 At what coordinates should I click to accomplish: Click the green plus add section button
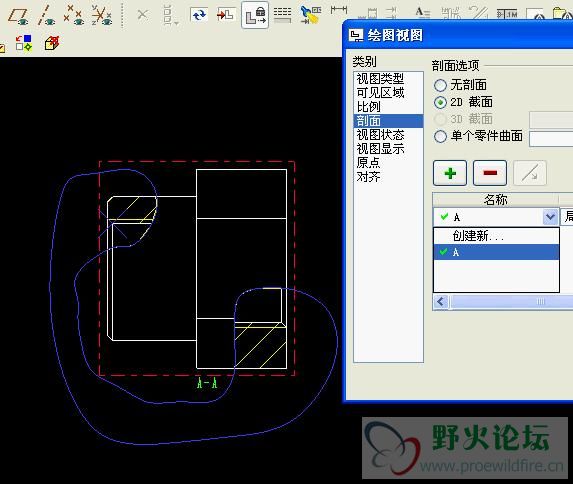tap(450, 173)
